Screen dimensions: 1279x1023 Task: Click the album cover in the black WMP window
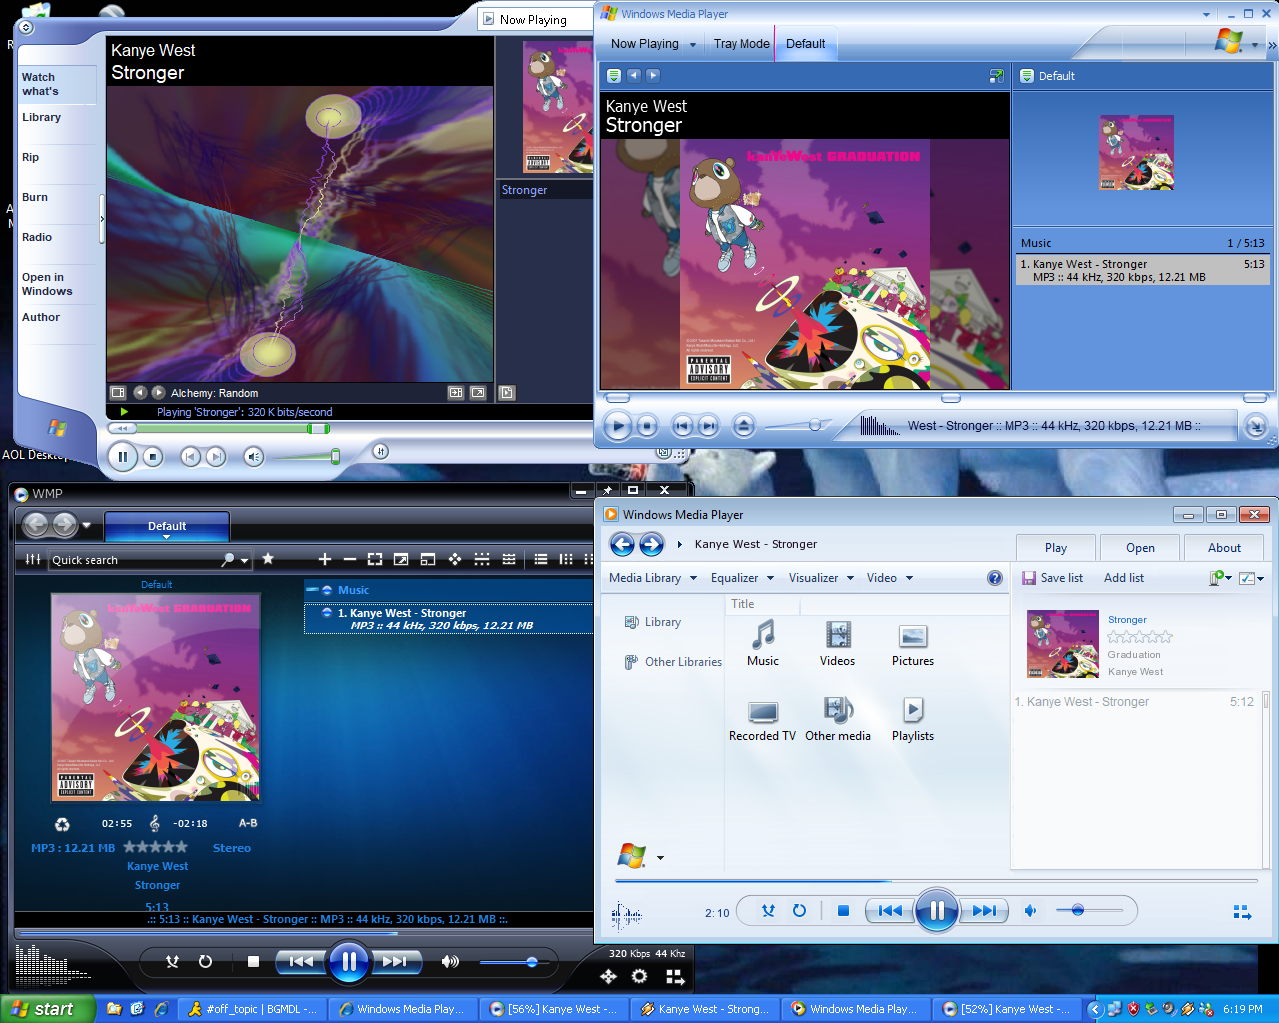pyautogui.click(x=156, y=698)
